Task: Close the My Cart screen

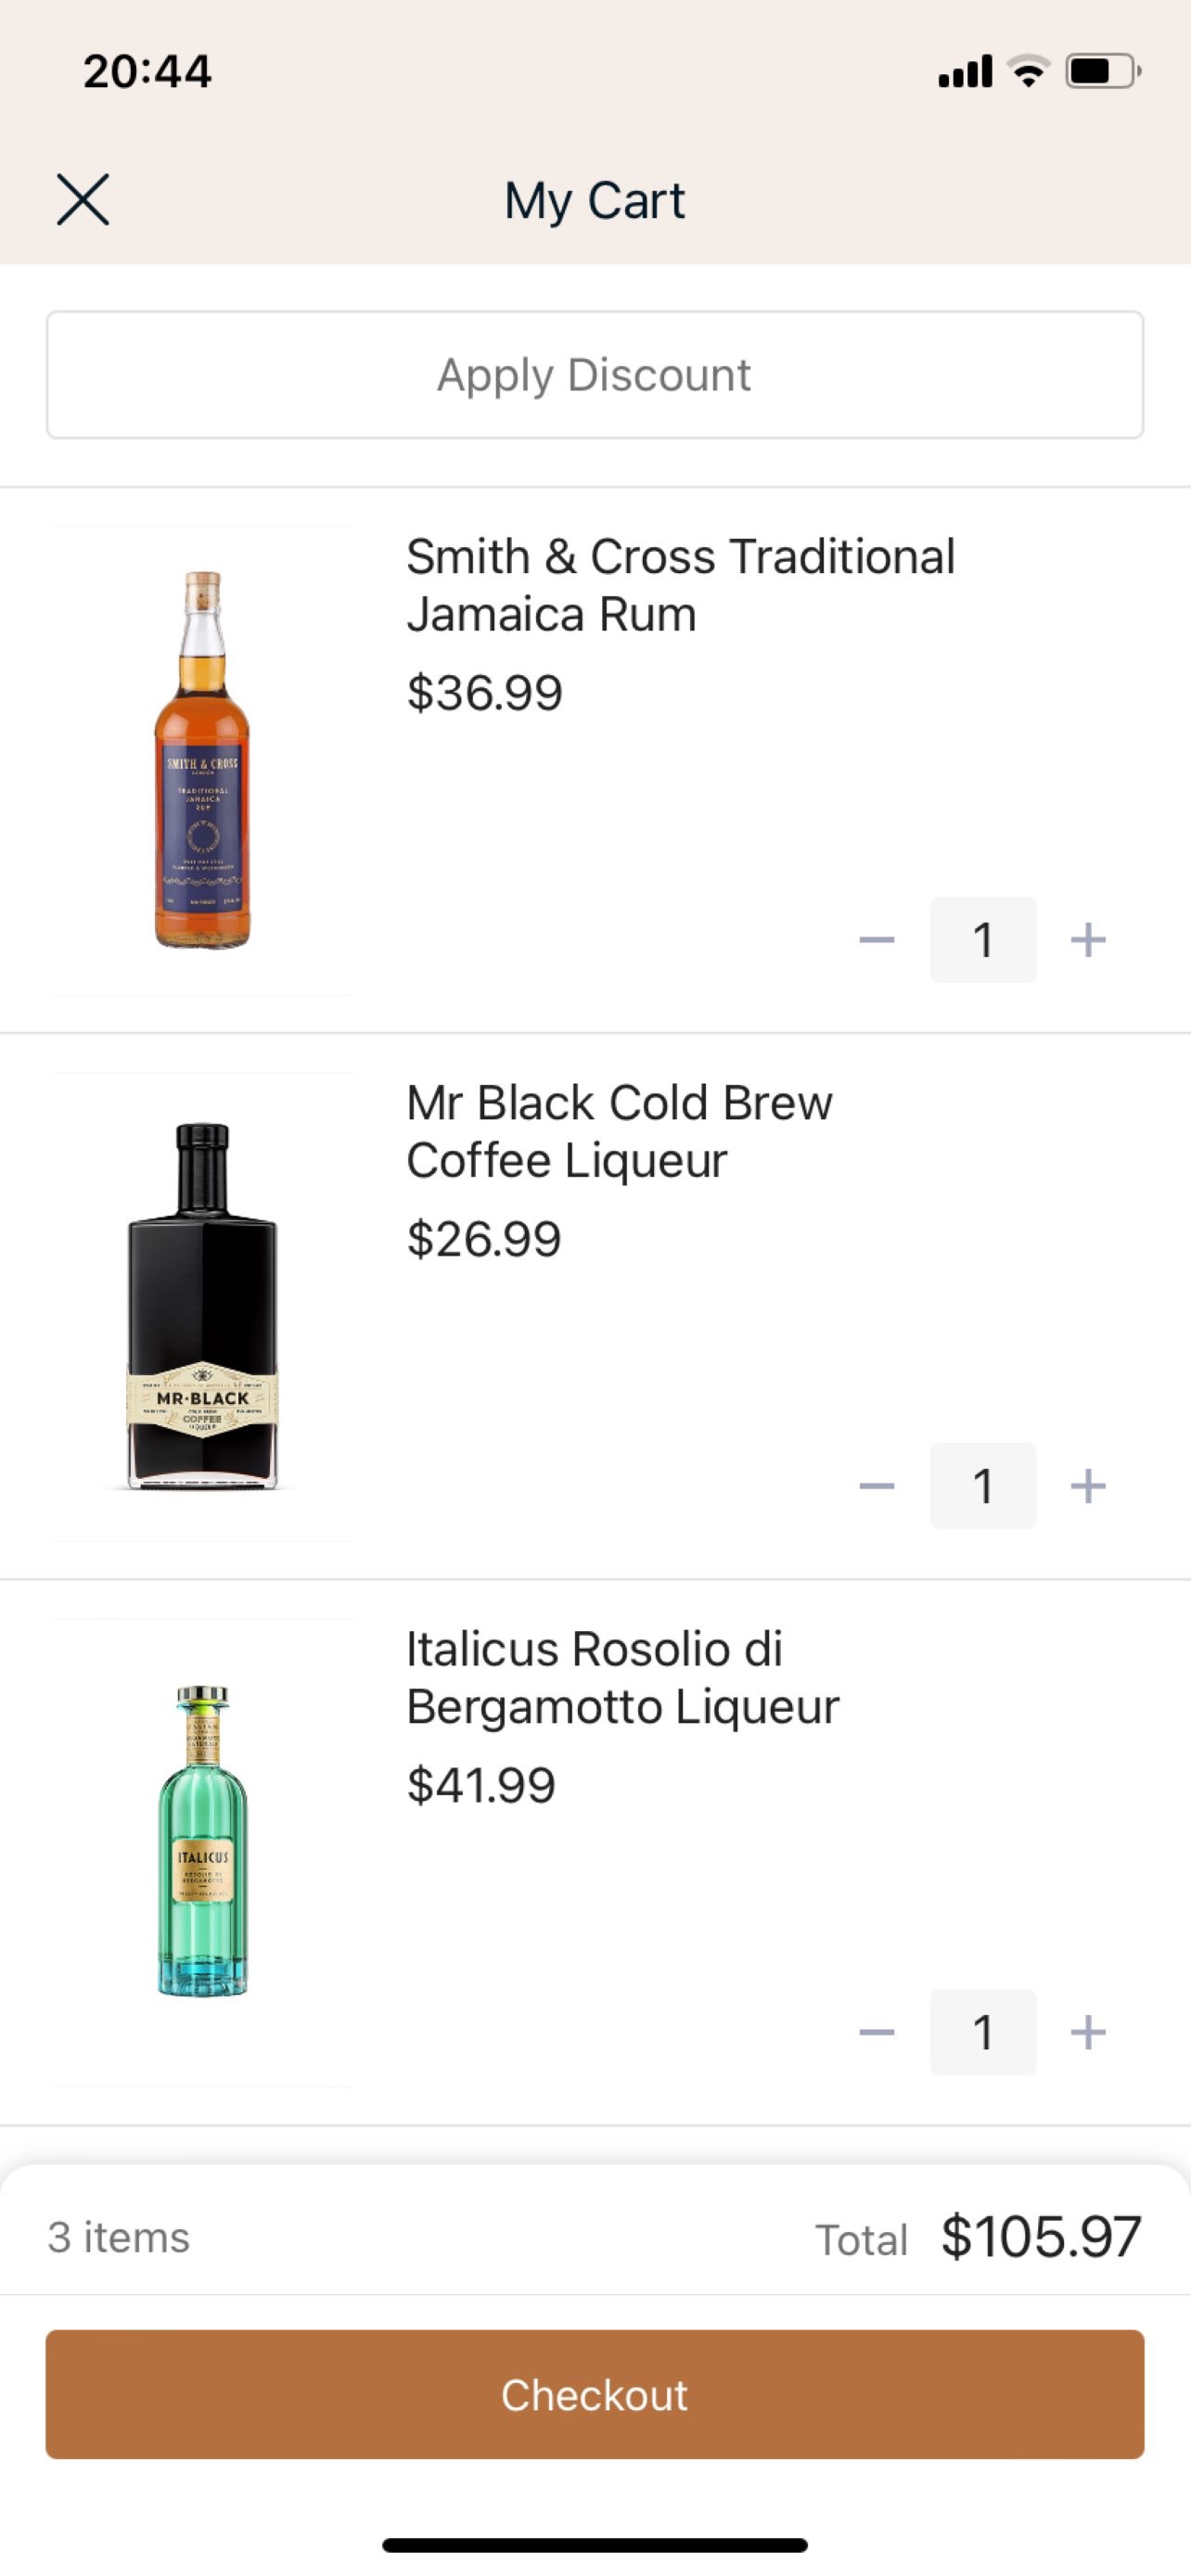Action: pyautogui.click(x=83, y=200)
